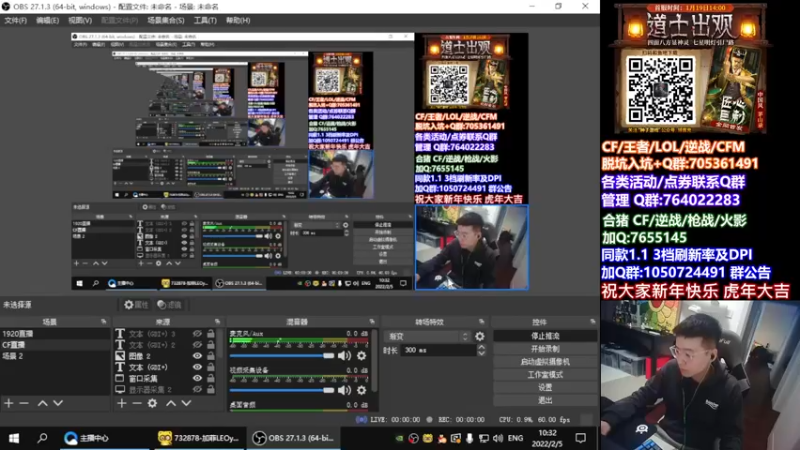Toggle lock on 显示器采集 2 source
Viewport: 800px width, 450px height.
(x=211, y=389)
